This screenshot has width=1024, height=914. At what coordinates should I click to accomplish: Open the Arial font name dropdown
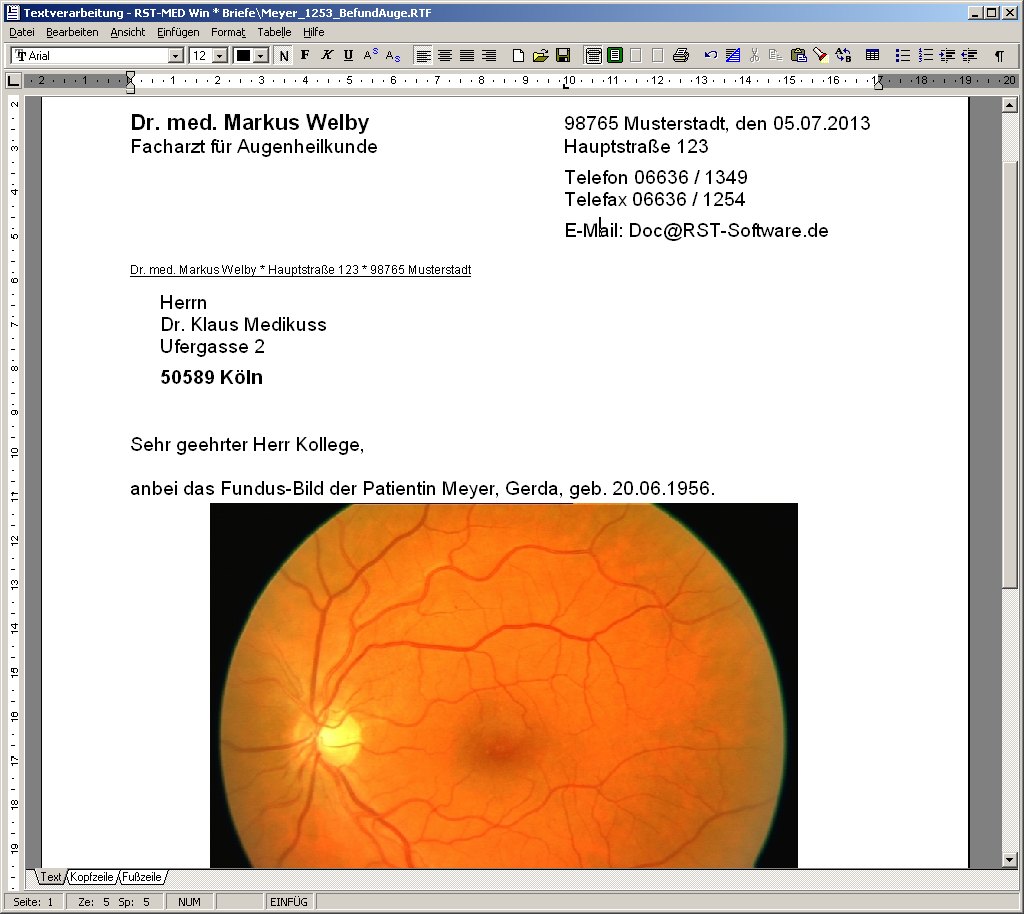coord(175,56)
